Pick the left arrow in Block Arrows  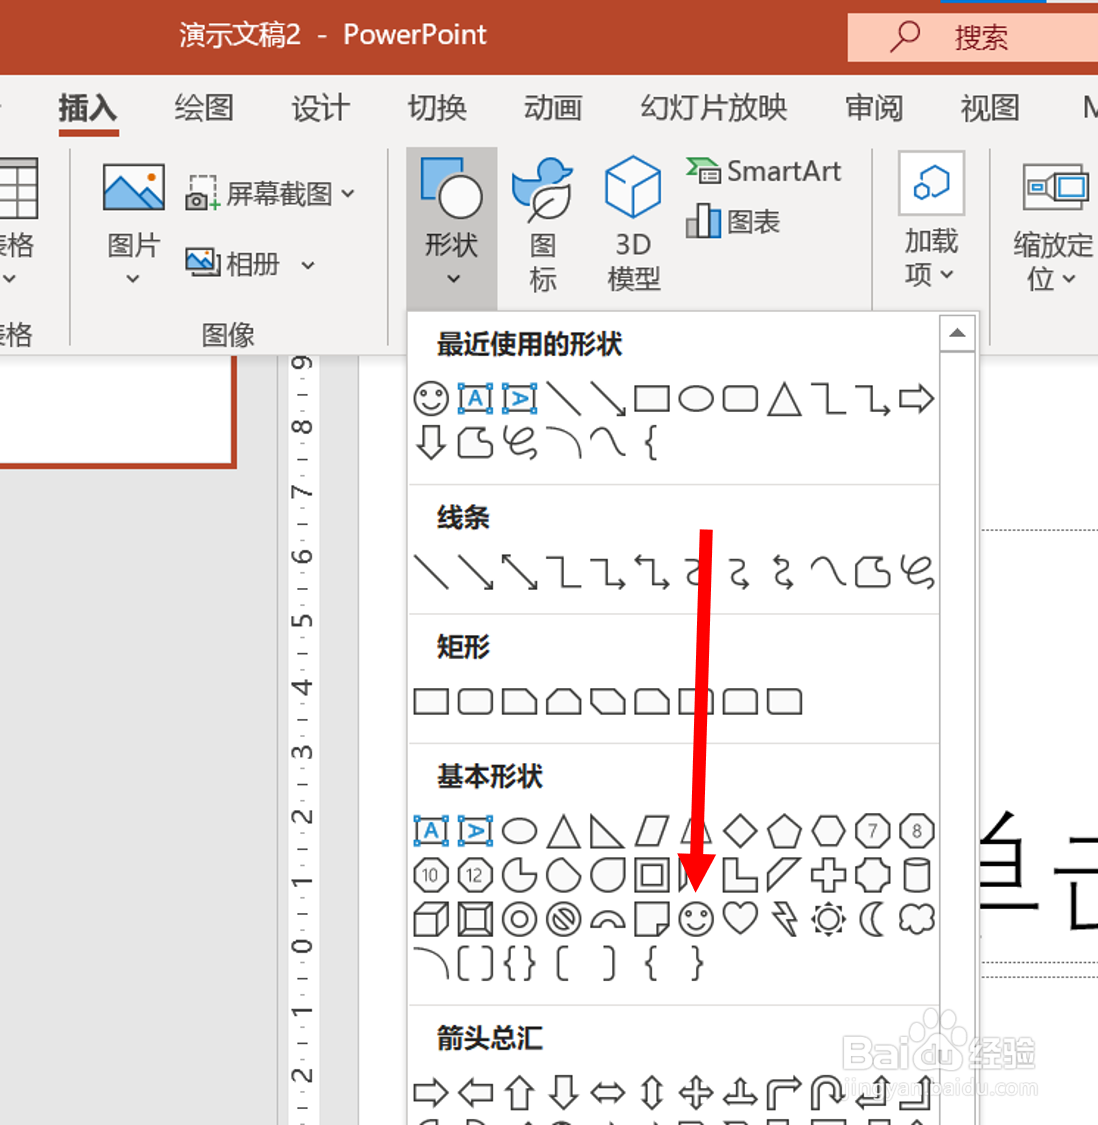475,1093
